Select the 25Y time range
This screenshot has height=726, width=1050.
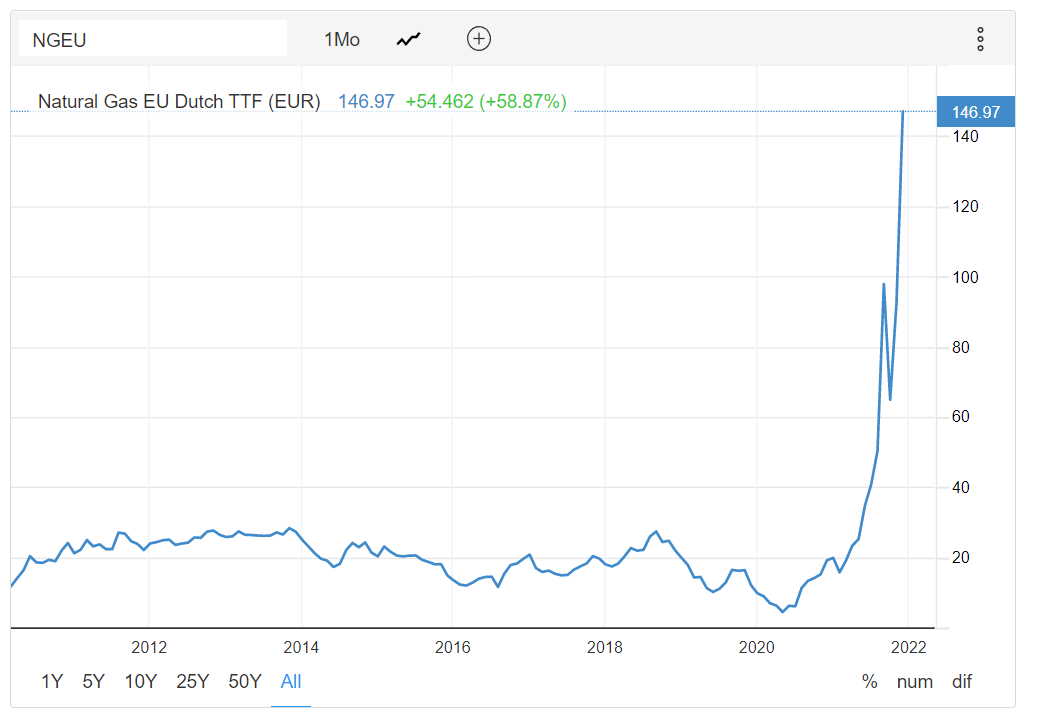click(x=193, y=682)
